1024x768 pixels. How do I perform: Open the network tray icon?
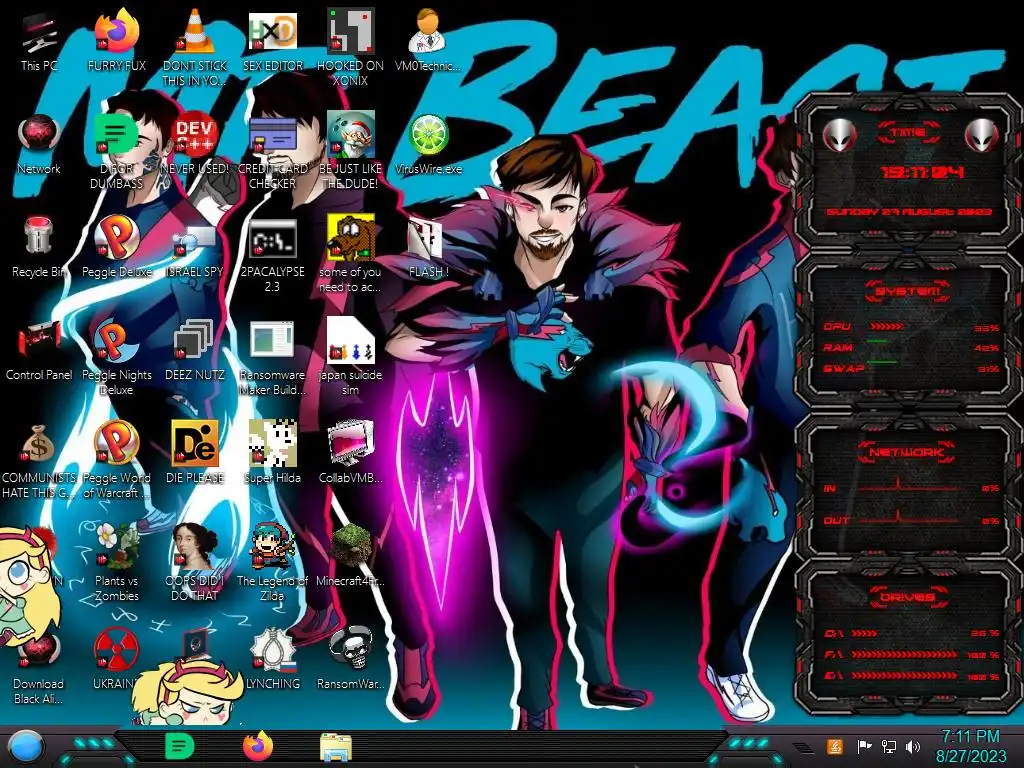[x=889, y=746]
